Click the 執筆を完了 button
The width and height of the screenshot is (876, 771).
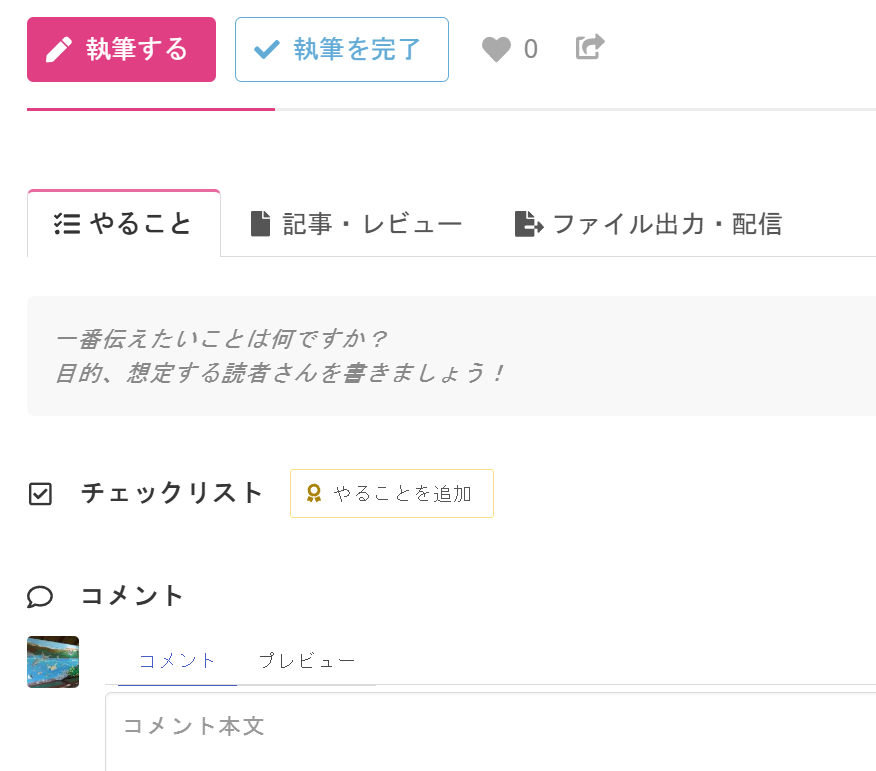click(x=342, y=50)
